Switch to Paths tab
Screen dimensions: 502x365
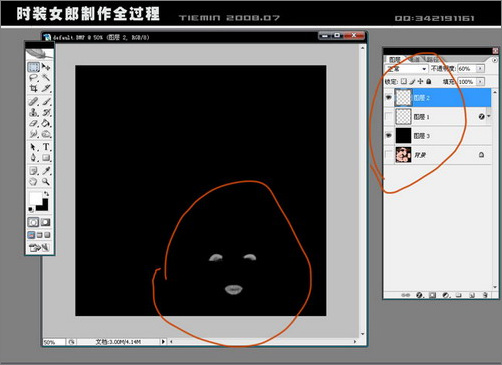point(433,59)
